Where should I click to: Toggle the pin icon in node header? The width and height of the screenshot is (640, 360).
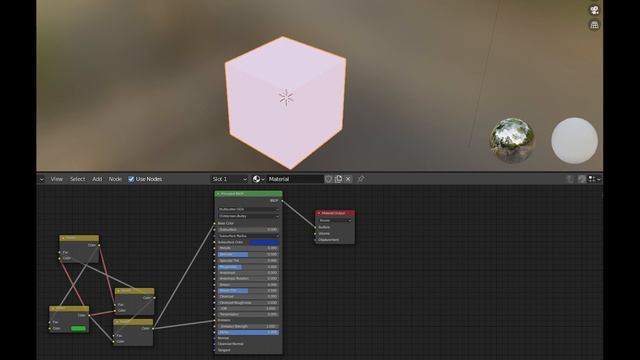pos(360,179)
